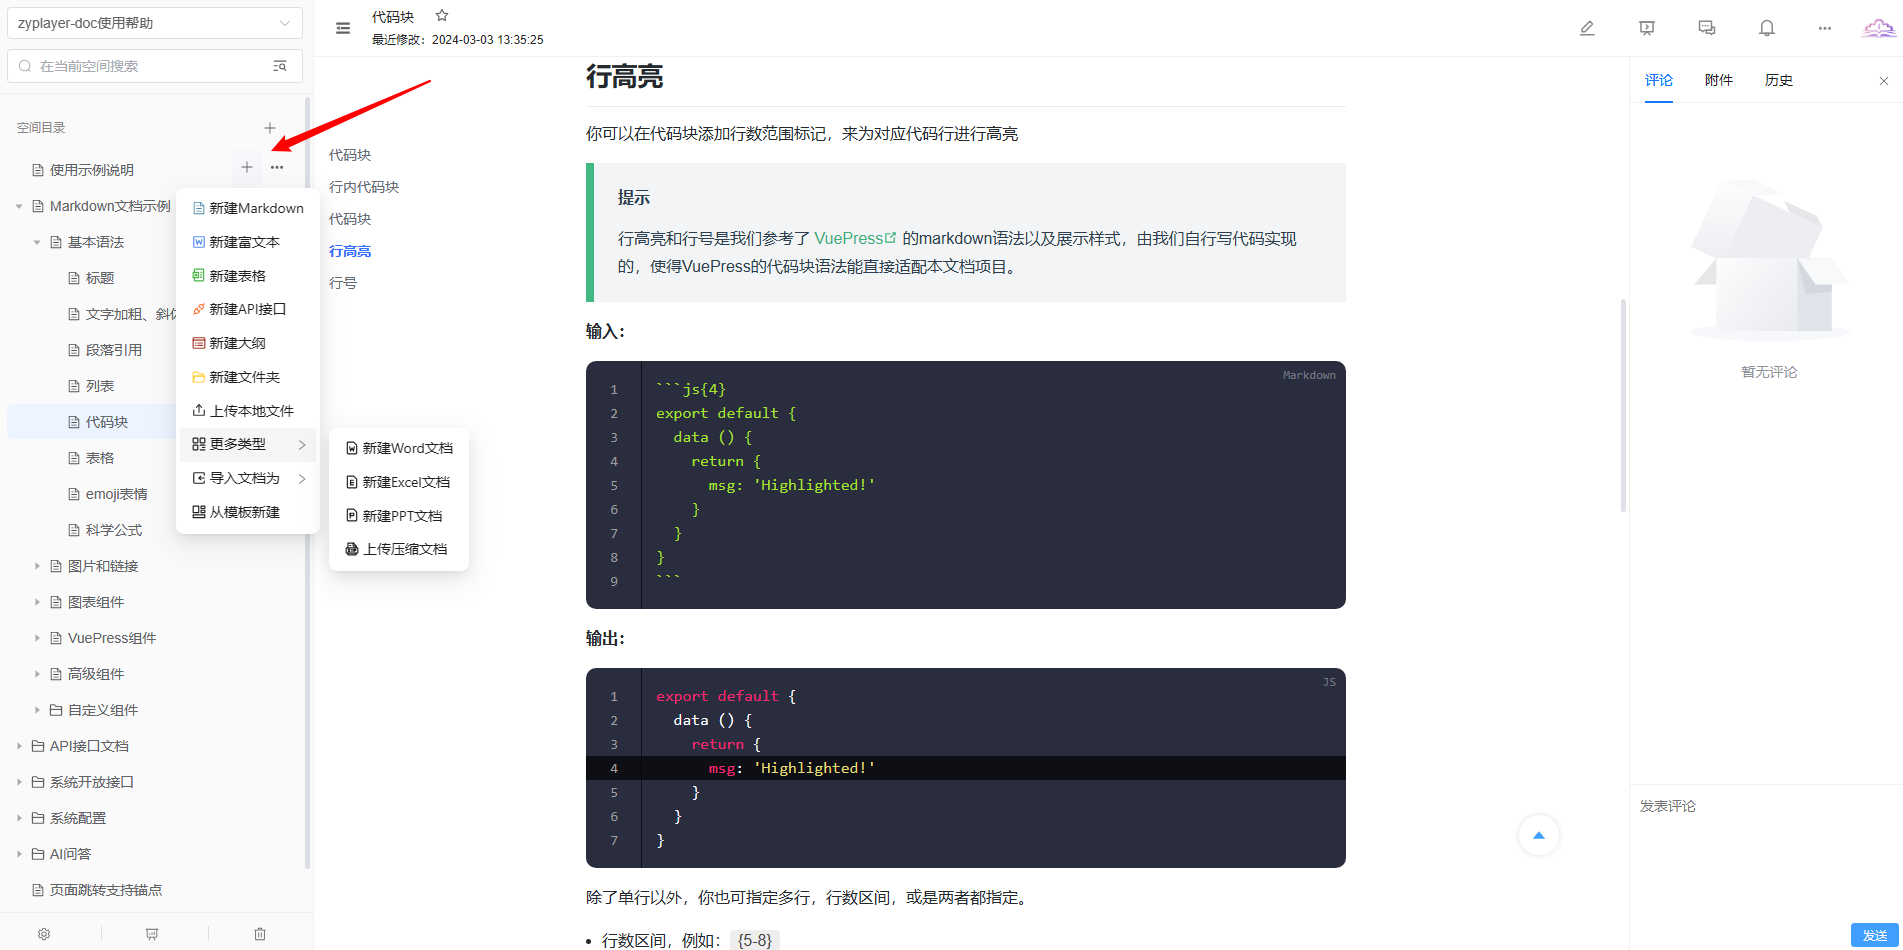Select 新建PPT文档 in the submenu
1903x950 pixels.
[x=399, y=516]
